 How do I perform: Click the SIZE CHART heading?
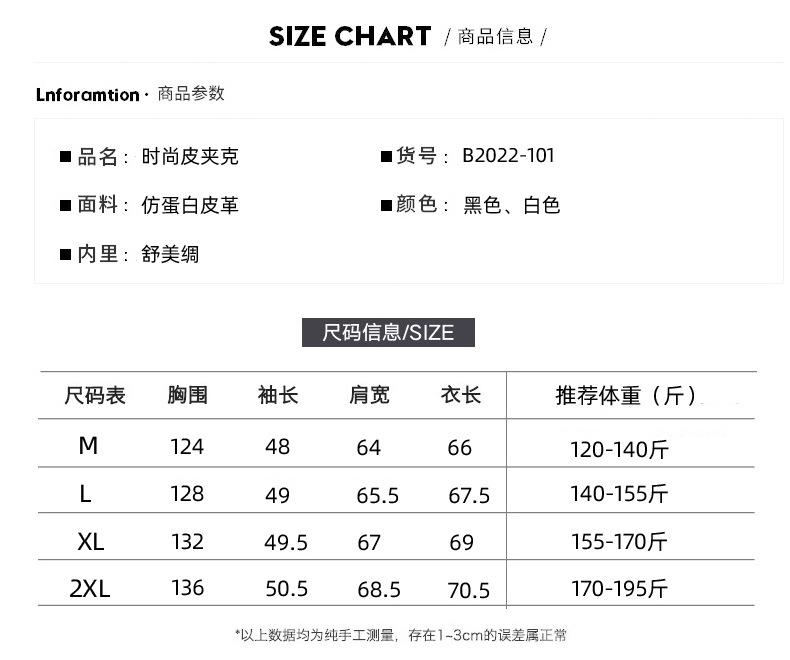point(350,37)
